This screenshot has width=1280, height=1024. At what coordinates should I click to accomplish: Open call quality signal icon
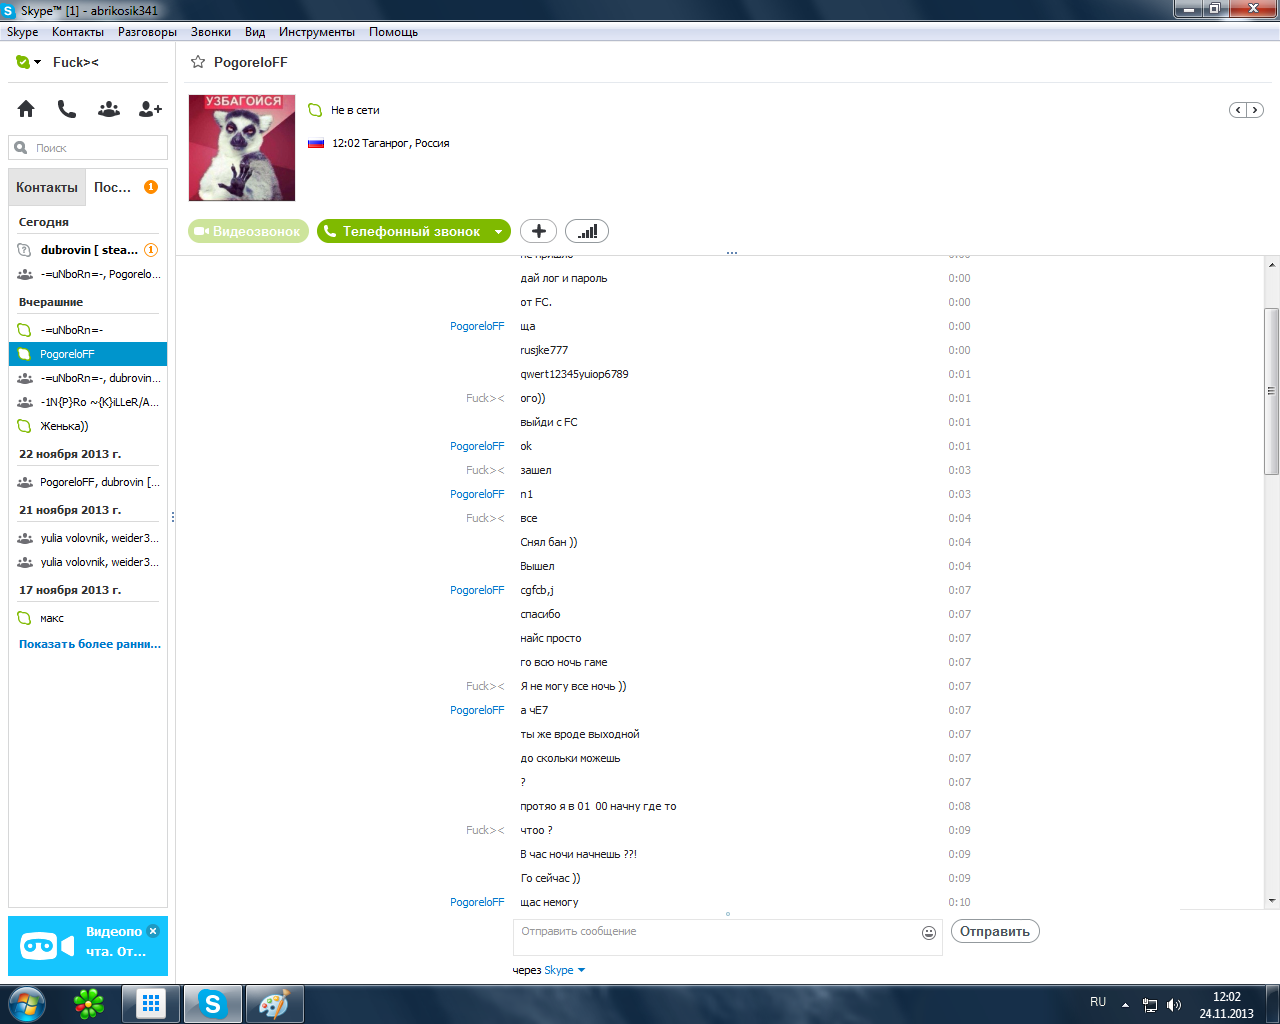pyautogui.click(x=587, y=231)
